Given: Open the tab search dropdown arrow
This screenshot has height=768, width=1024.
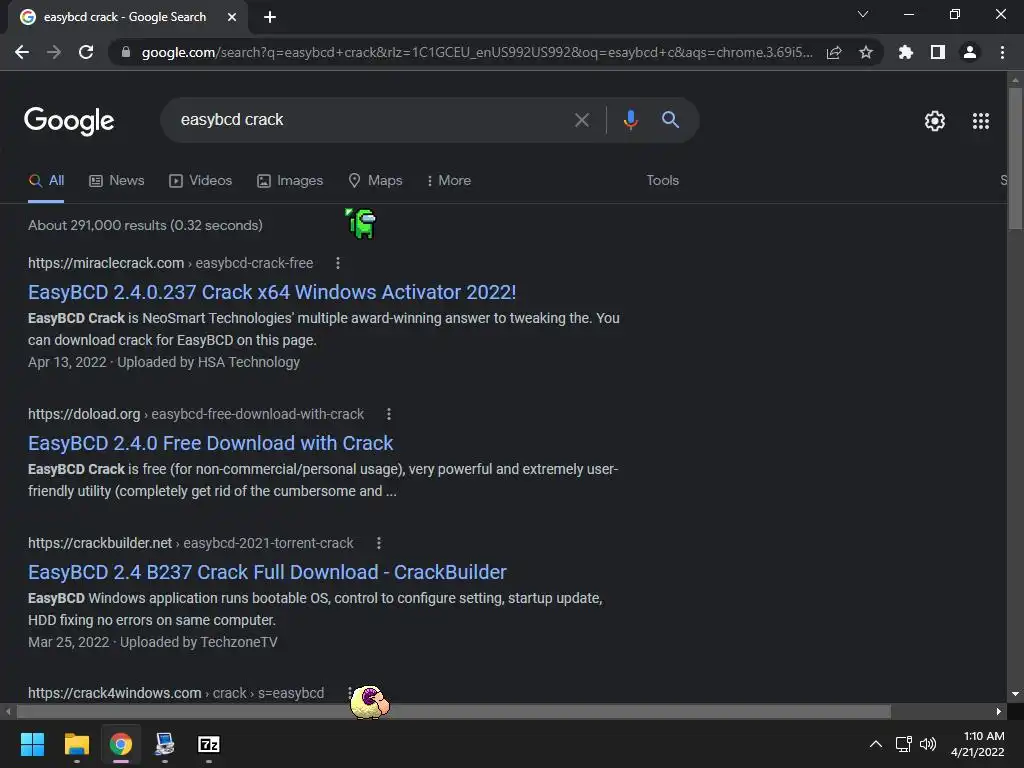Looking at the screenshot, I should pyautogui.click(x=863, y=14).
